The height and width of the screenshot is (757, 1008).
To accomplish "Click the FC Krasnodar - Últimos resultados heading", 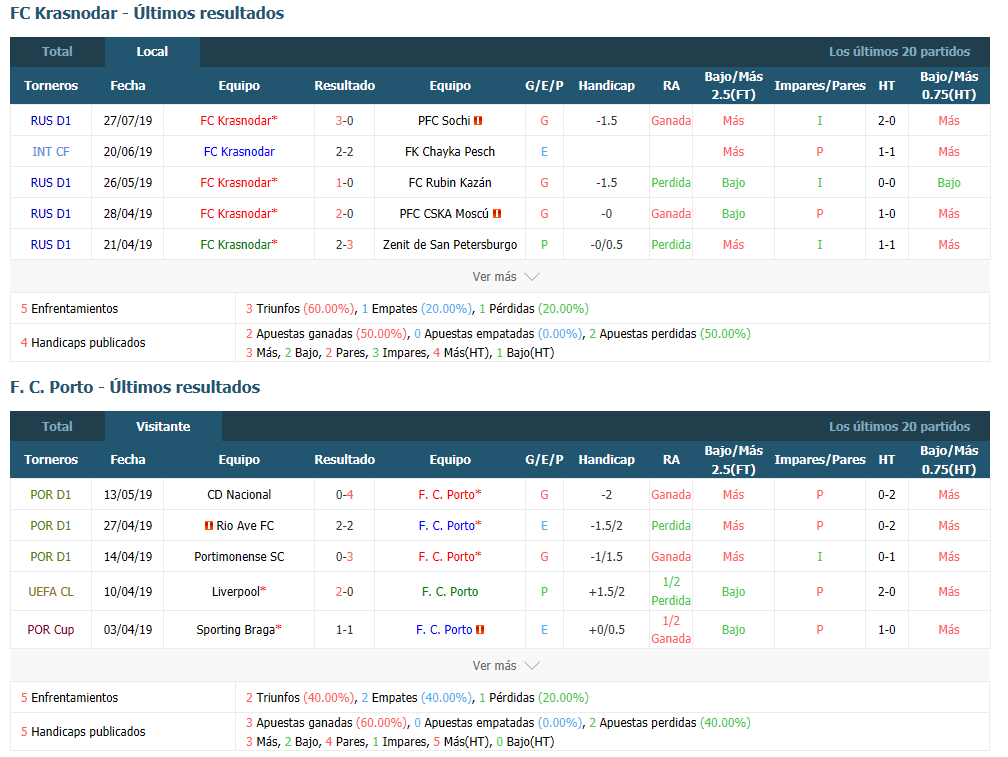I will (147, 13).
